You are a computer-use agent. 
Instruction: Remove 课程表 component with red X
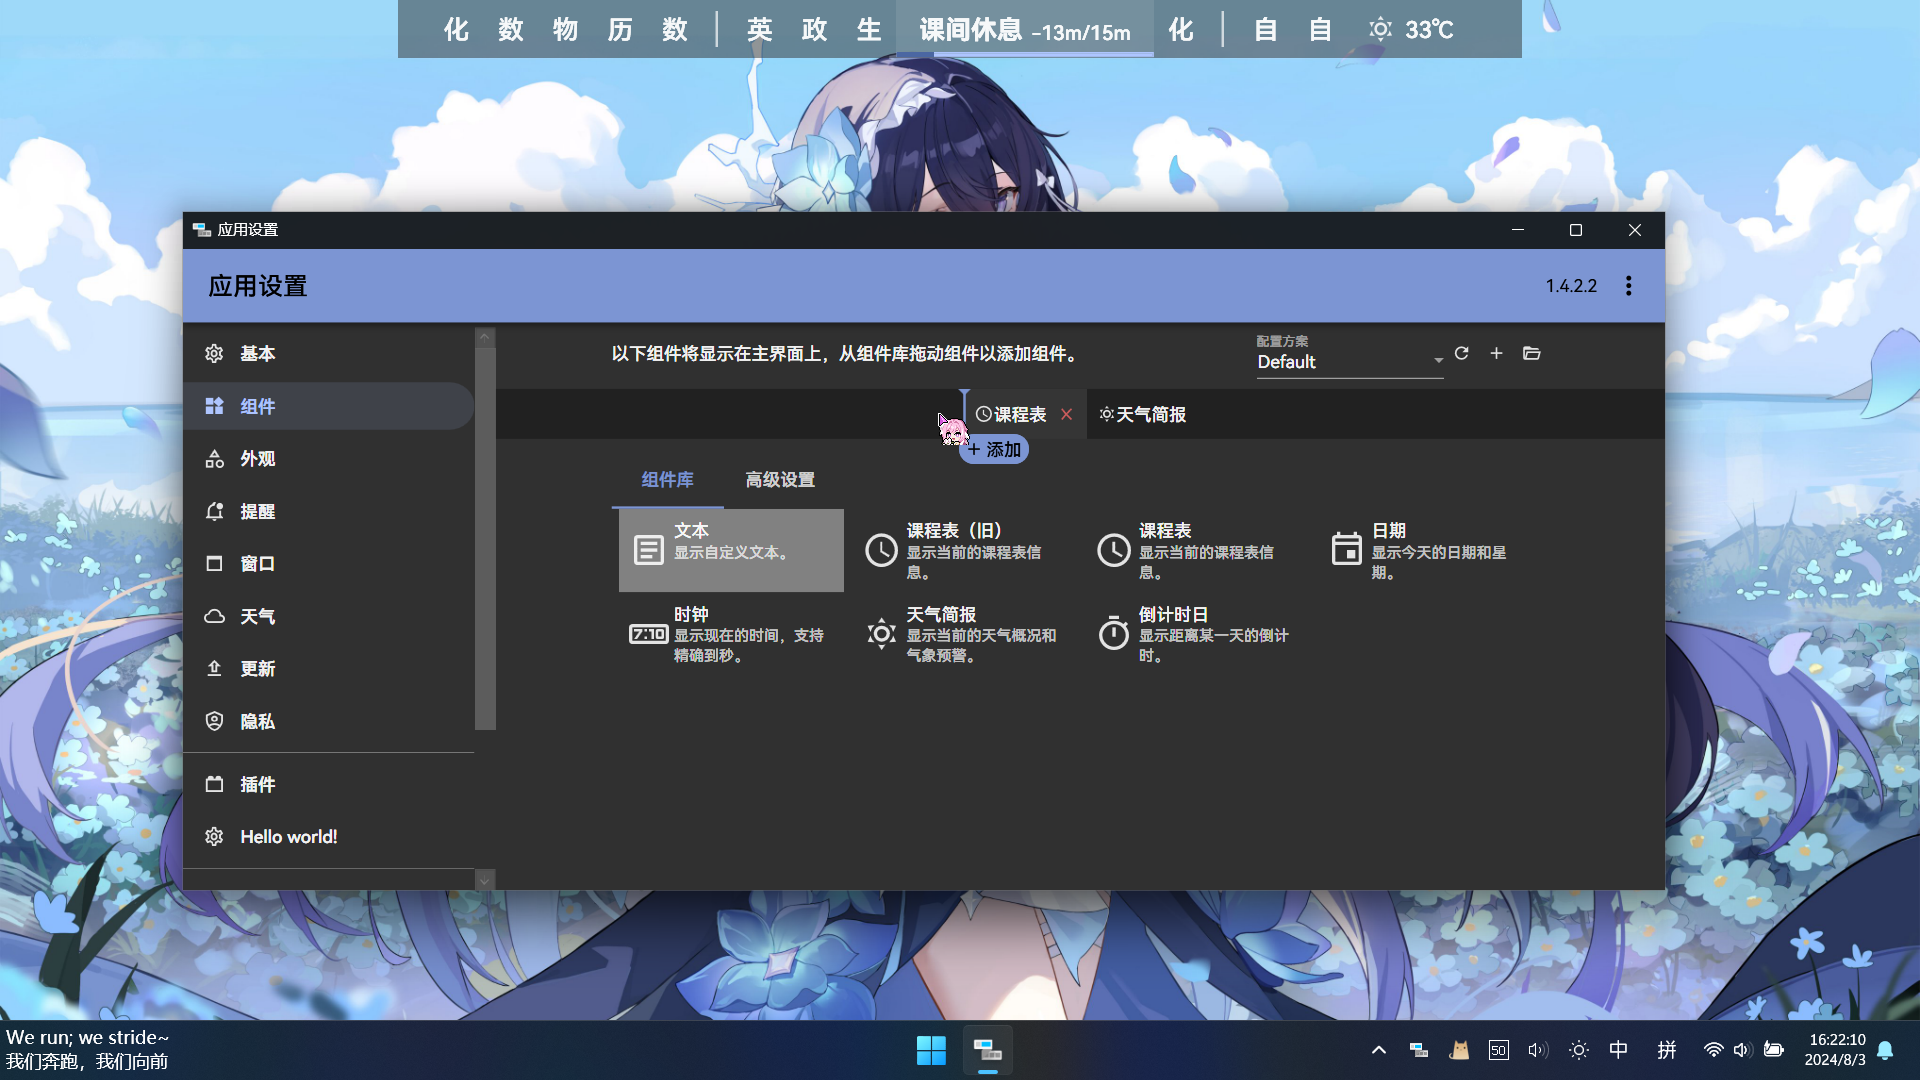(1067, 414)
